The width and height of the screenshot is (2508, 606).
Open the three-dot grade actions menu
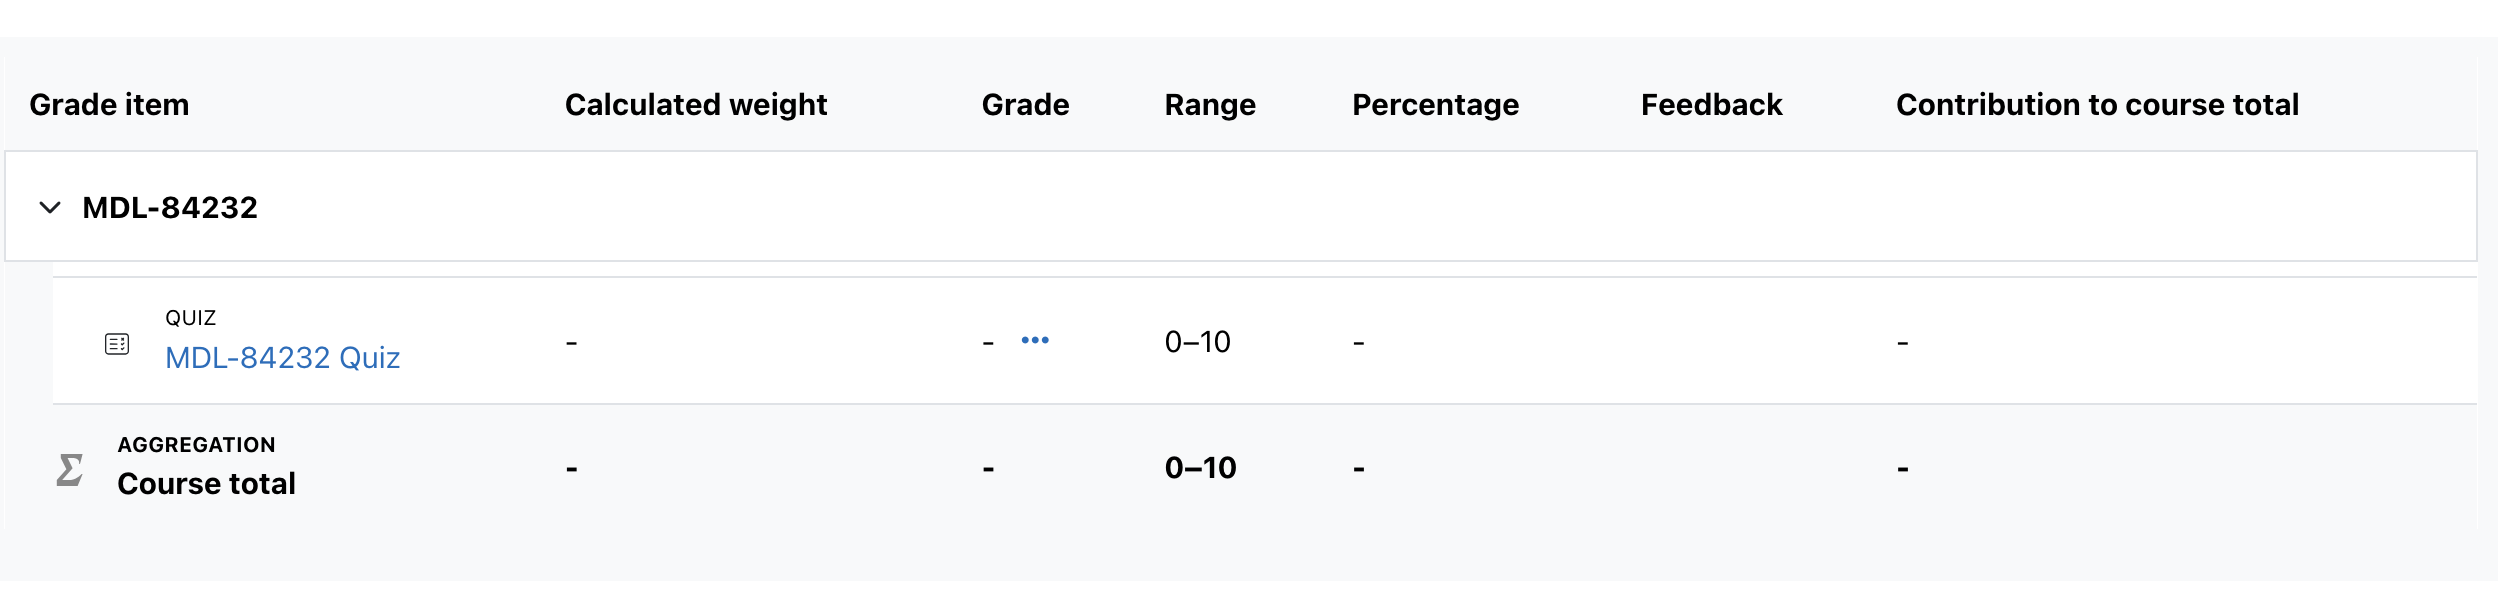(1035, 341)
